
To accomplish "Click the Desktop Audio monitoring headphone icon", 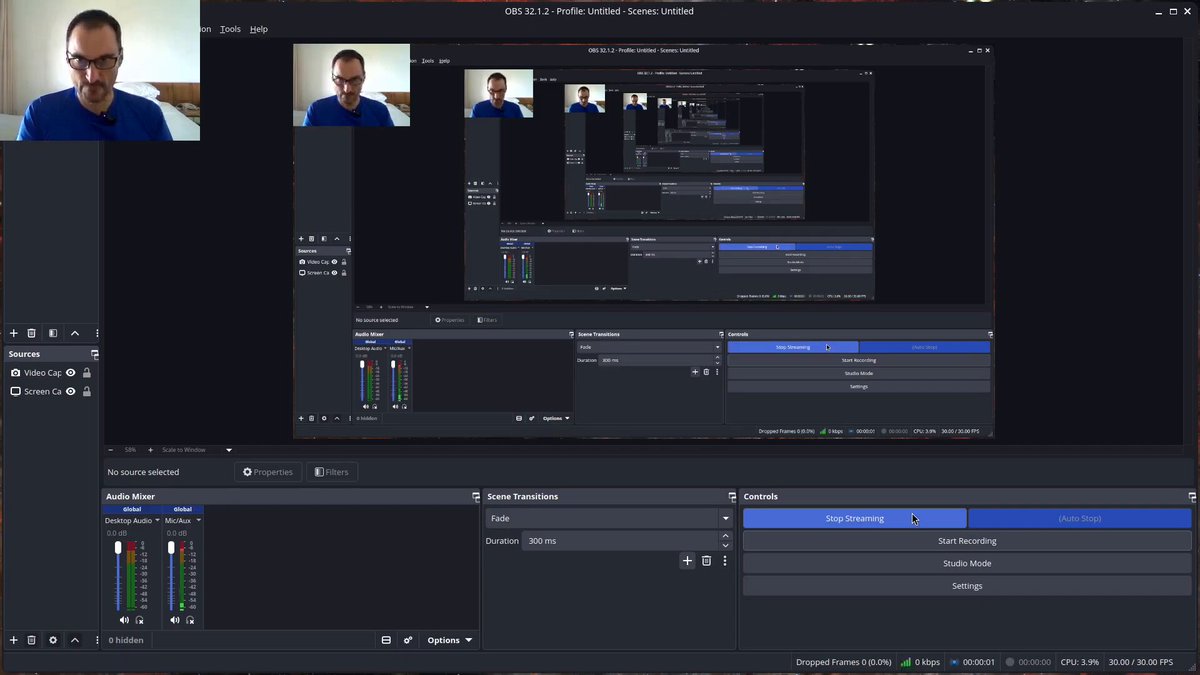I will coord(138,620).
